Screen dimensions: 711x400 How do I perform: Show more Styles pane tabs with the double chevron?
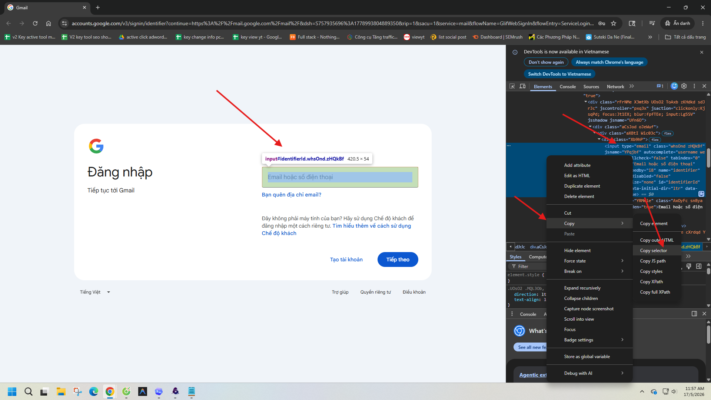pos(688,257)
